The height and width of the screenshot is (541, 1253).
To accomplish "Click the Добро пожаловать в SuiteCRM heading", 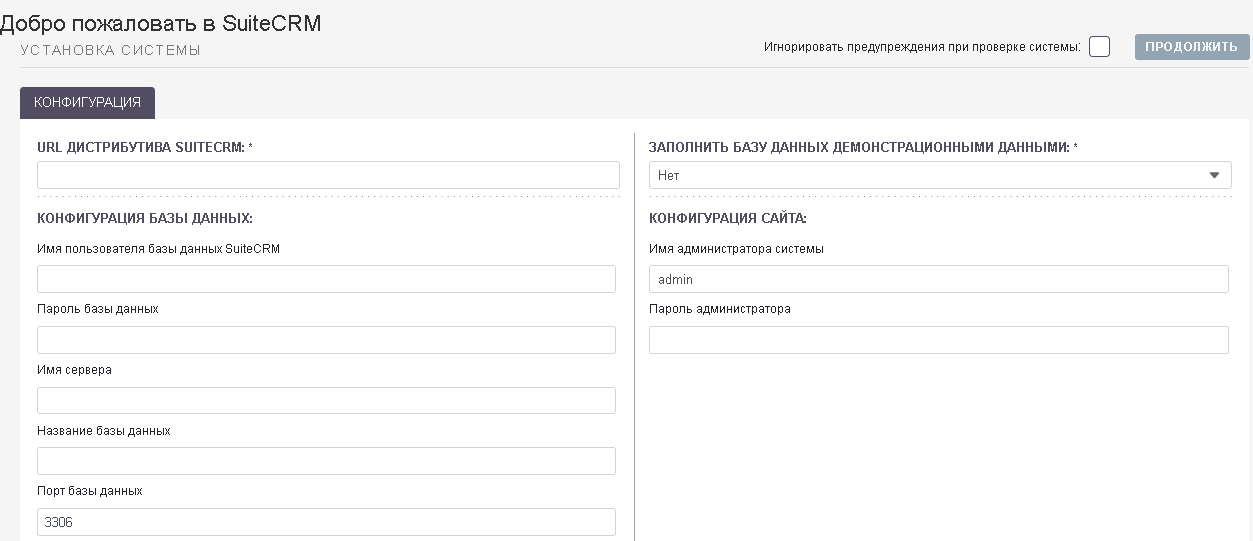I will (x=161, y=23).
